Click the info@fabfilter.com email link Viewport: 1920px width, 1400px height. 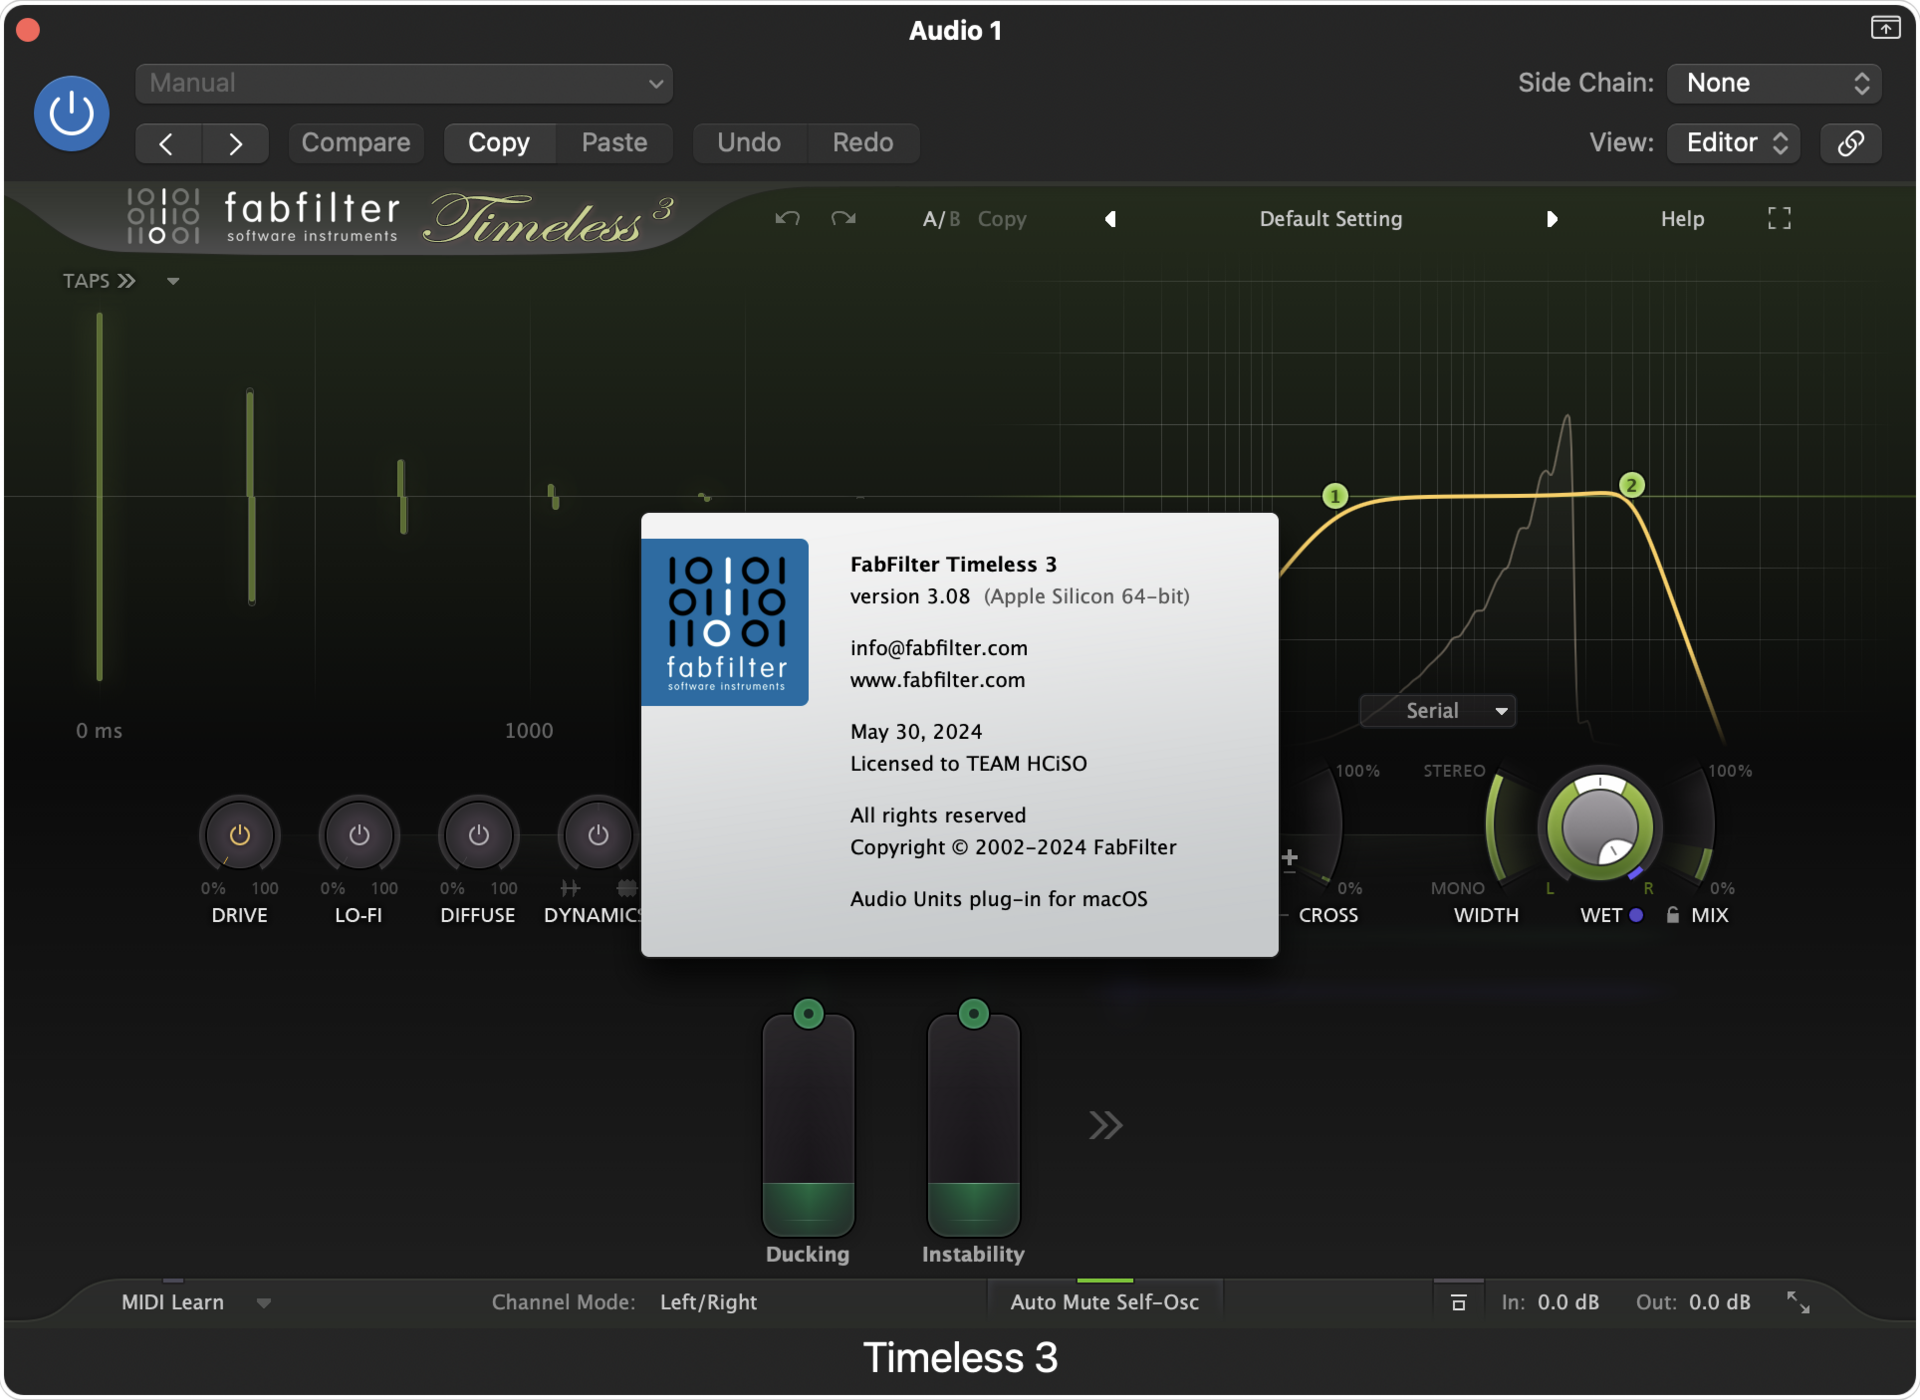point(938,648)
